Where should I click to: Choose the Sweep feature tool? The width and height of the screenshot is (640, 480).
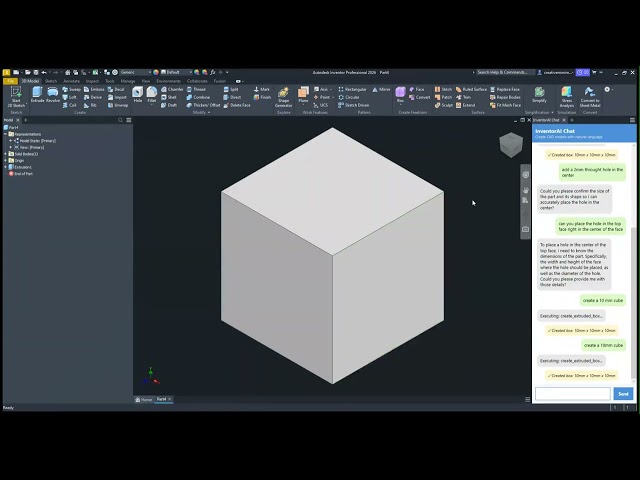[71, 89]
